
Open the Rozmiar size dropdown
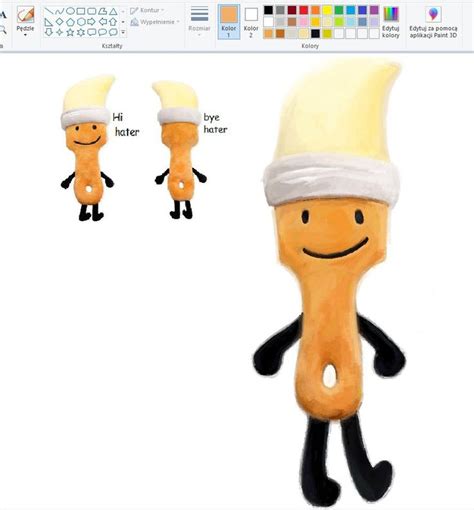pos(199,21)
